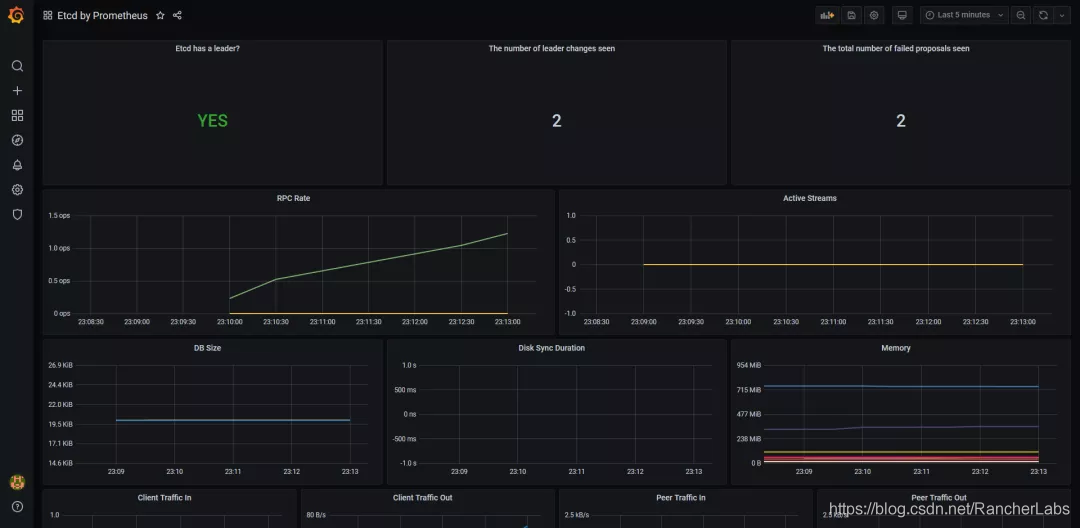The image size is (1080, 528).
Task: Open the failed proposals seen panel title menu
Action: tap(896, 49)
